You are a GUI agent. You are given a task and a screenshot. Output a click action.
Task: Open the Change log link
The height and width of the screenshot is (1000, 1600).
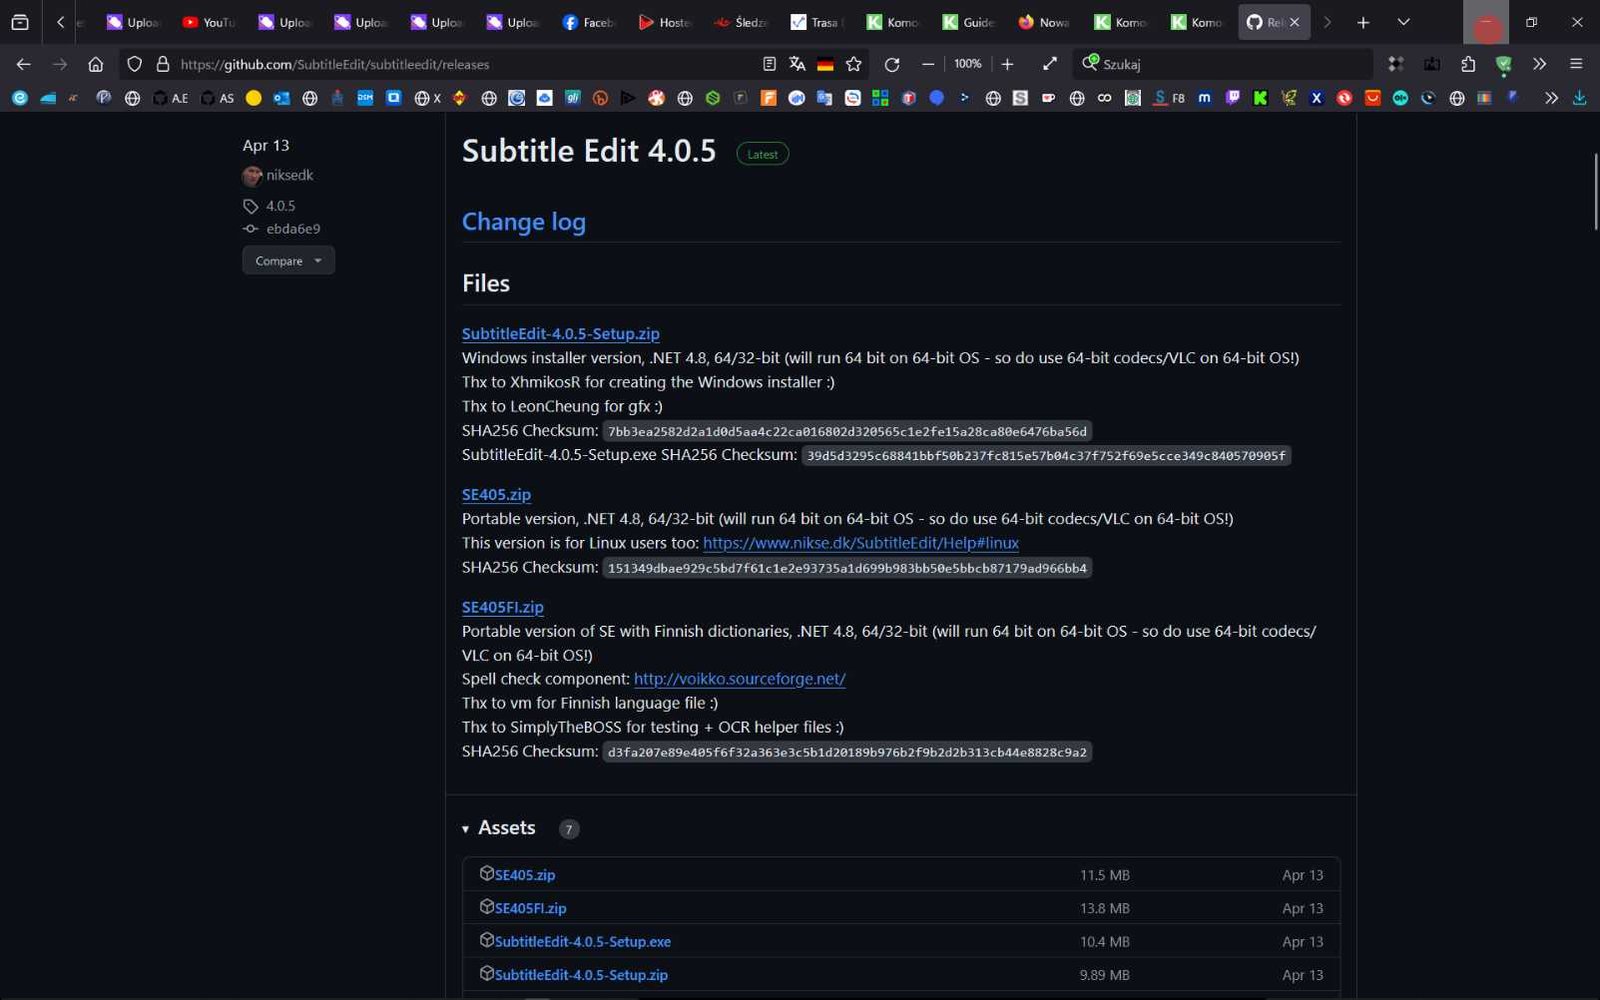coord(523,222)
